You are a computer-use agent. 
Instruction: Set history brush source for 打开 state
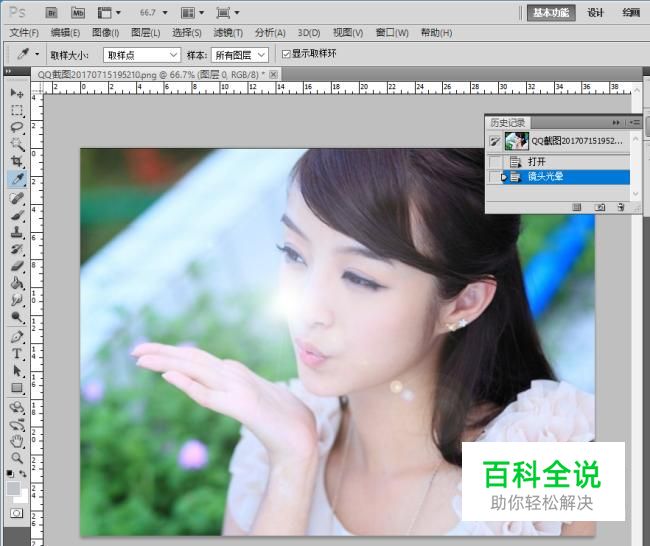point(495,162)
